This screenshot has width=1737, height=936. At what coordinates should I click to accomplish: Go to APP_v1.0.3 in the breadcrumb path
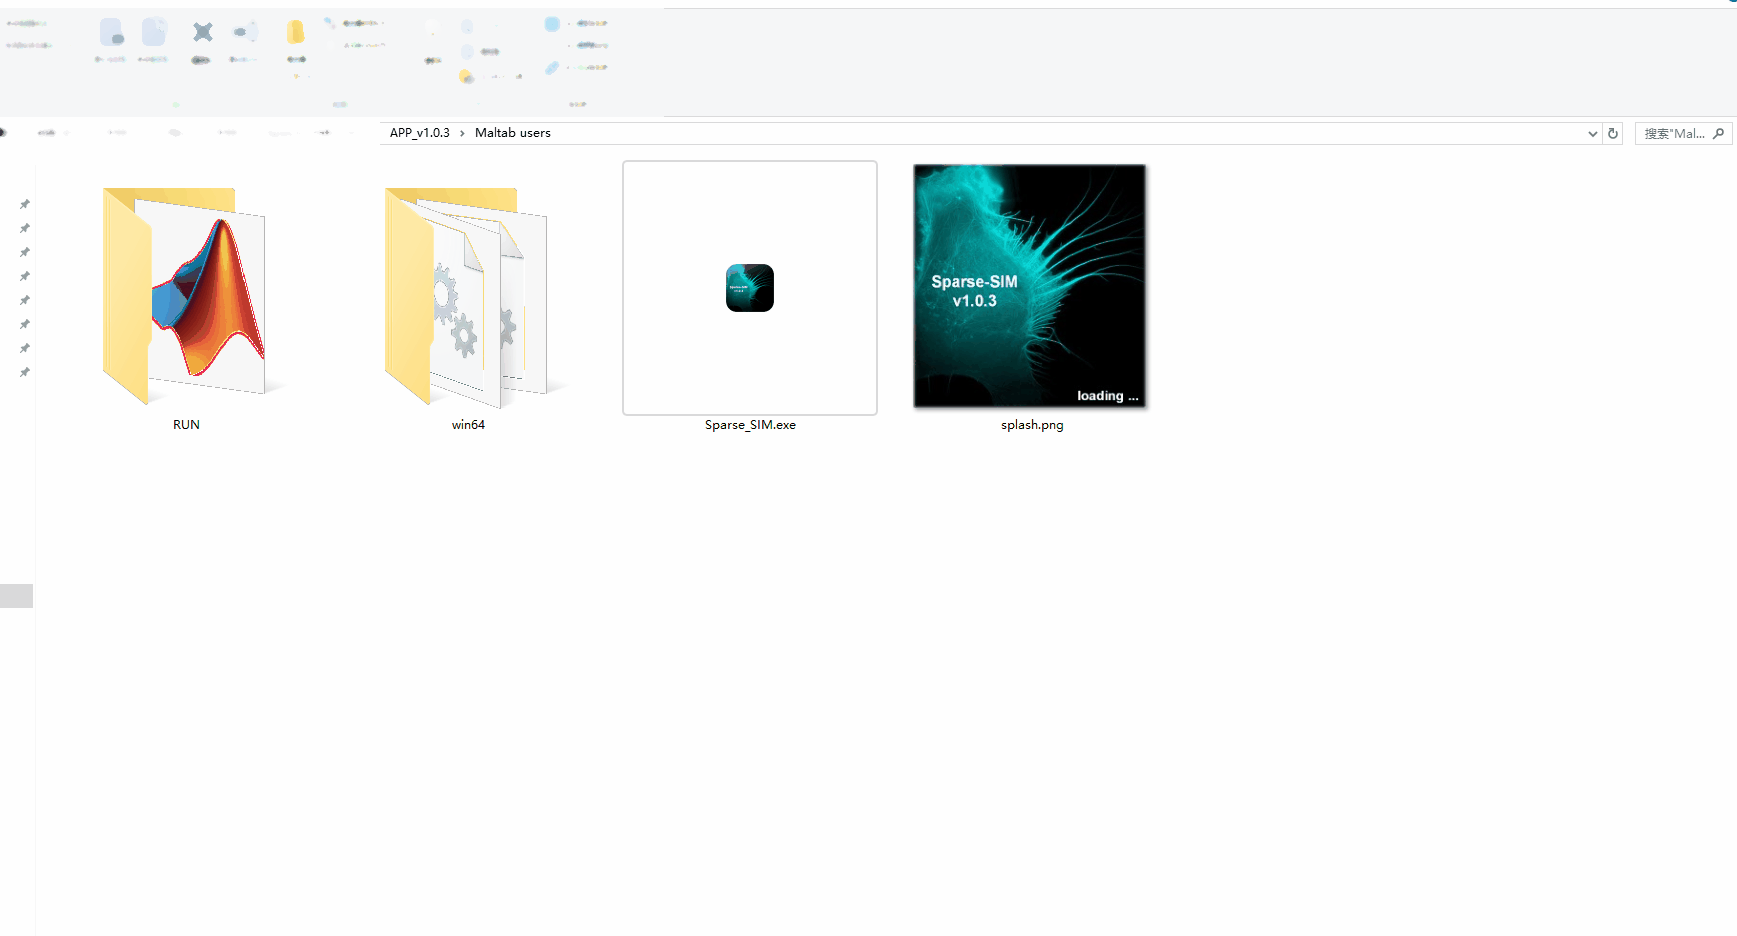[420, 133]
